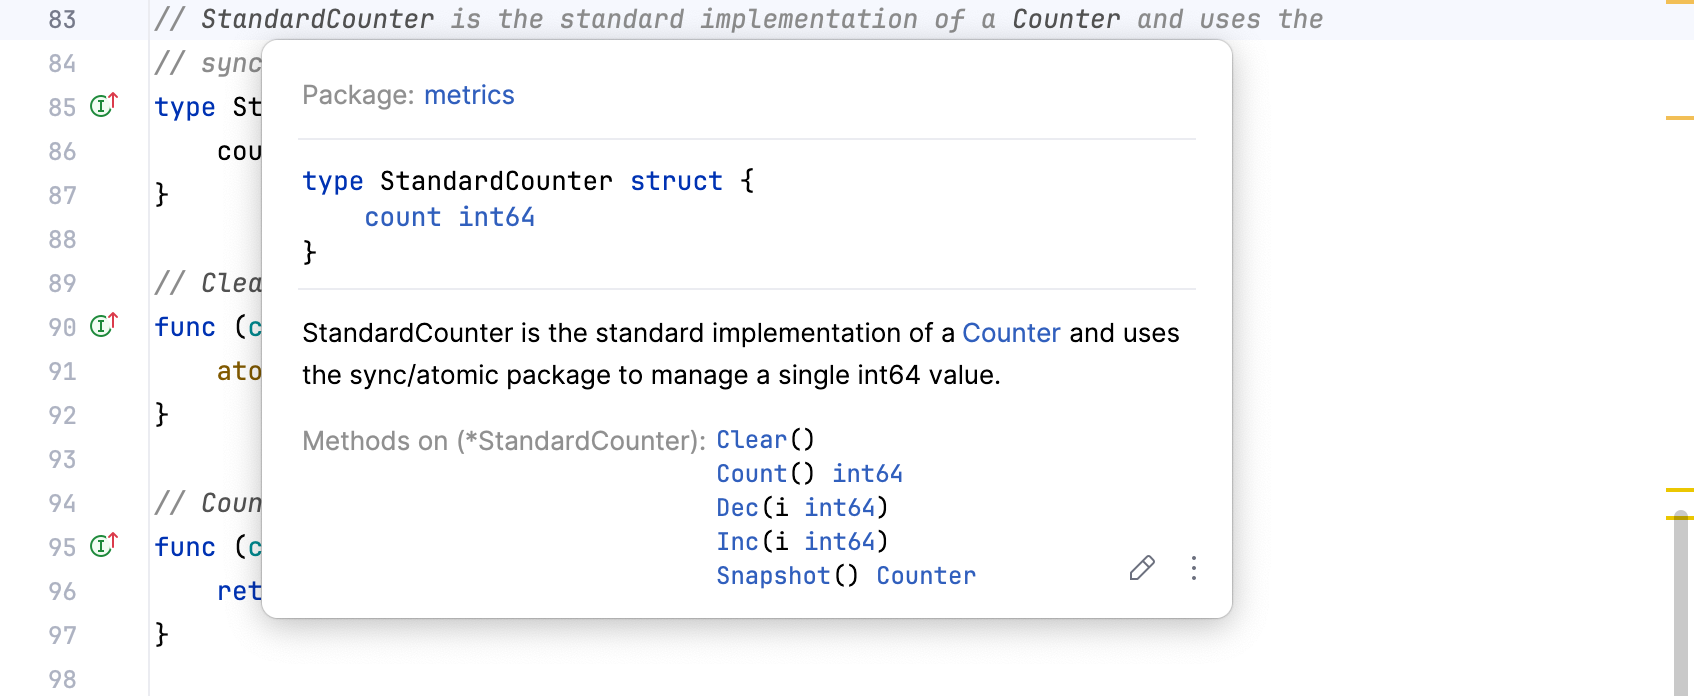Click the implementation gutter icon on line 90
The height and width of the screenshot is (696, 1694).
coord(104,325)
